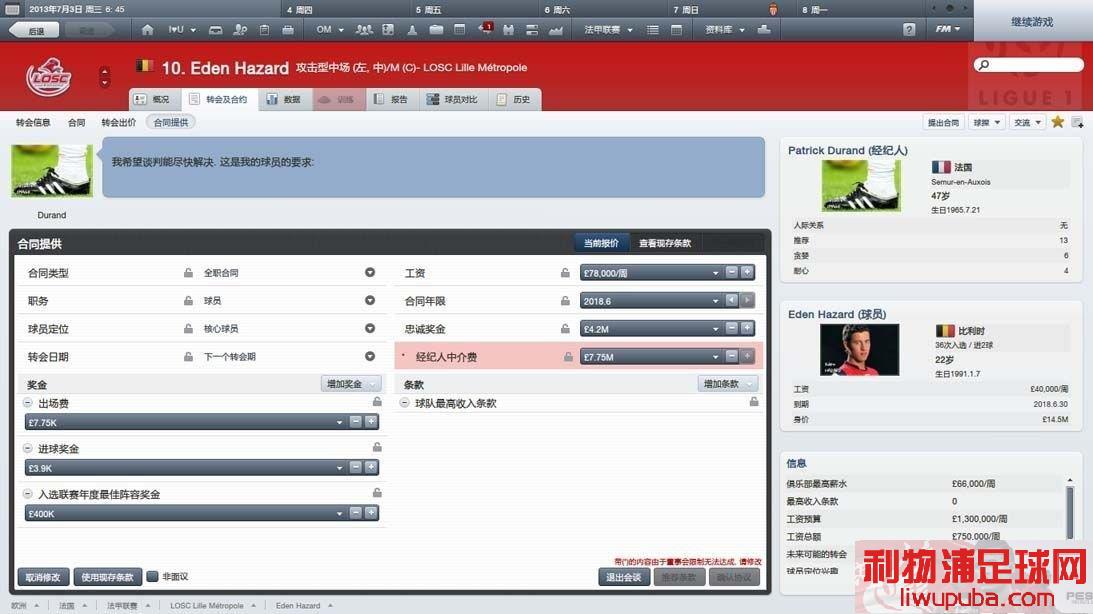Screen dimensions: 1093x614
Task: Open the training cone icon
Action: point(412,30)
